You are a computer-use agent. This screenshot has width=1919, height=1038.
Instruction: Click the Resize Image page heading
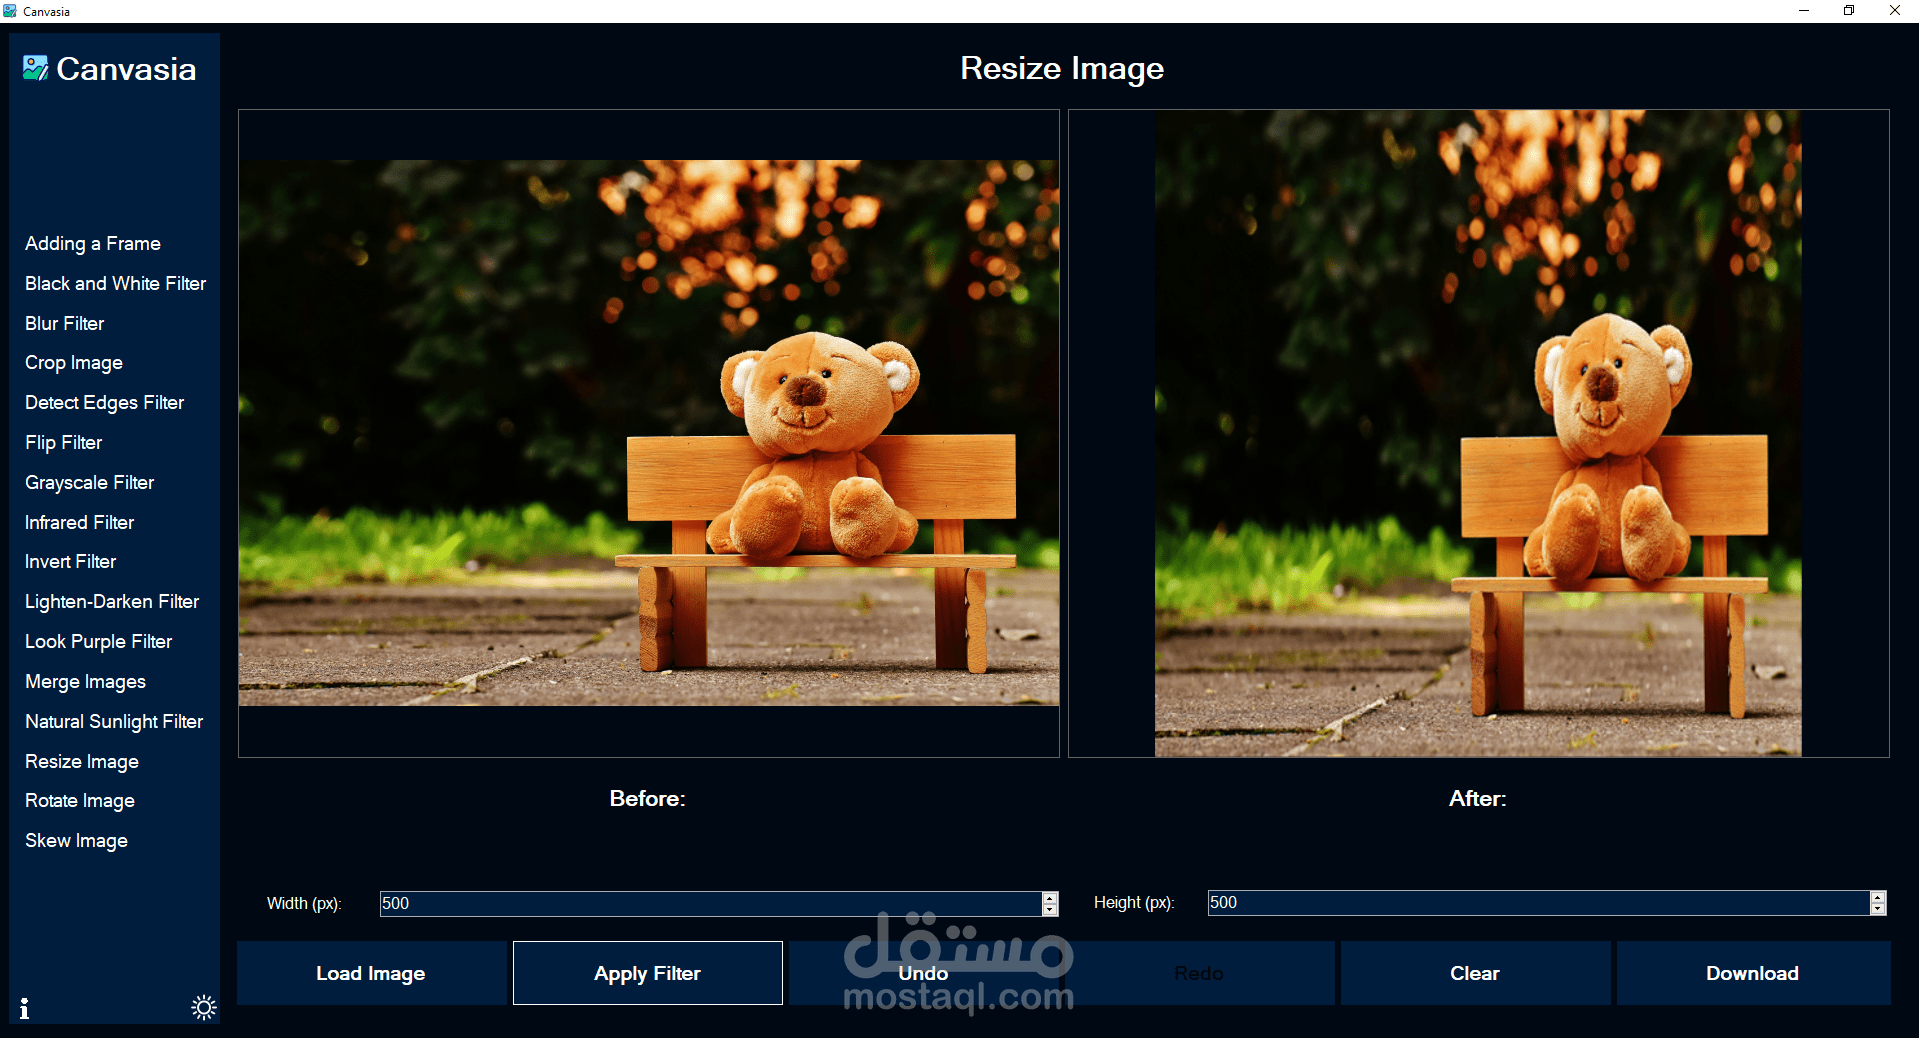click(x=1062, y=69)
